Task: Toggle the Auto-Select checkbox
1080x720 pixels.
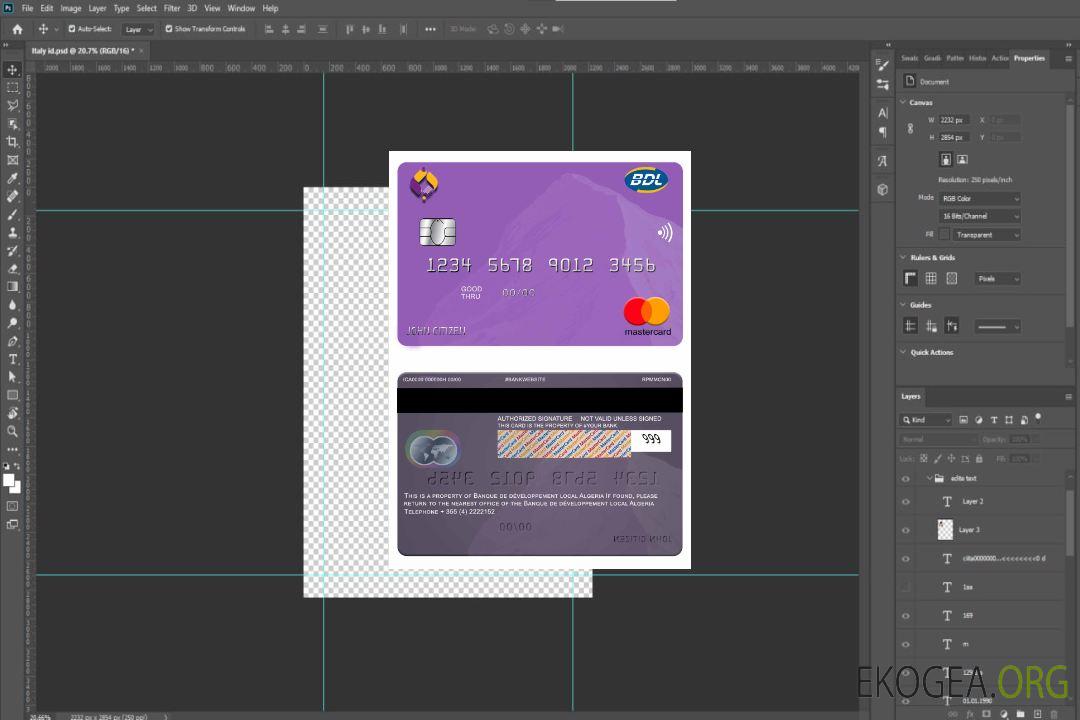Action: 72,29
